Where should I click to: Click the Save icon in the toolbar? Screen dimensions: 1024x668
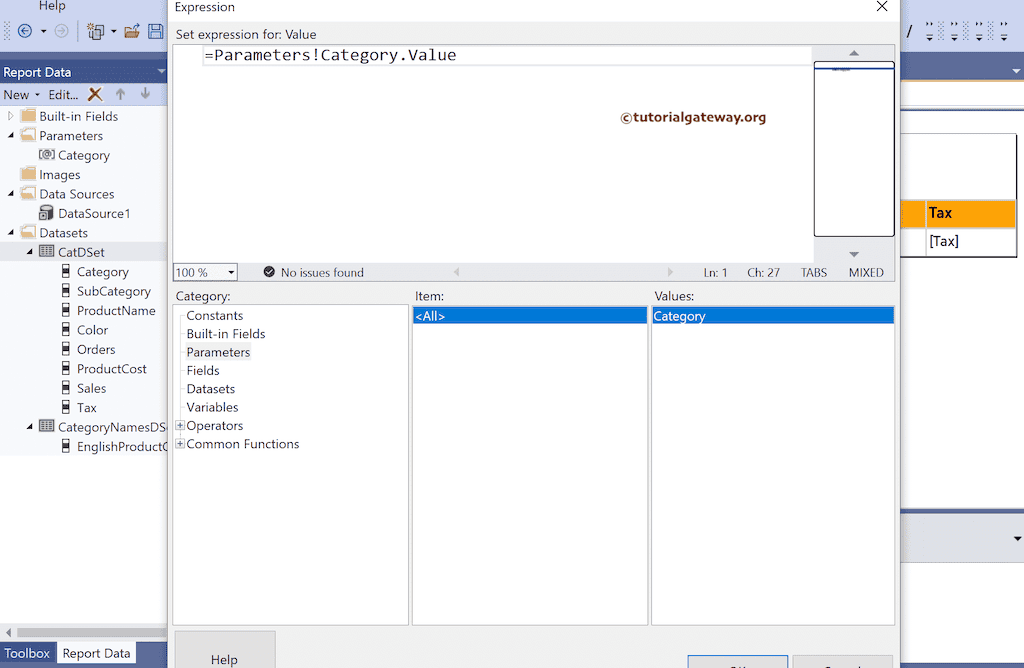155,31
